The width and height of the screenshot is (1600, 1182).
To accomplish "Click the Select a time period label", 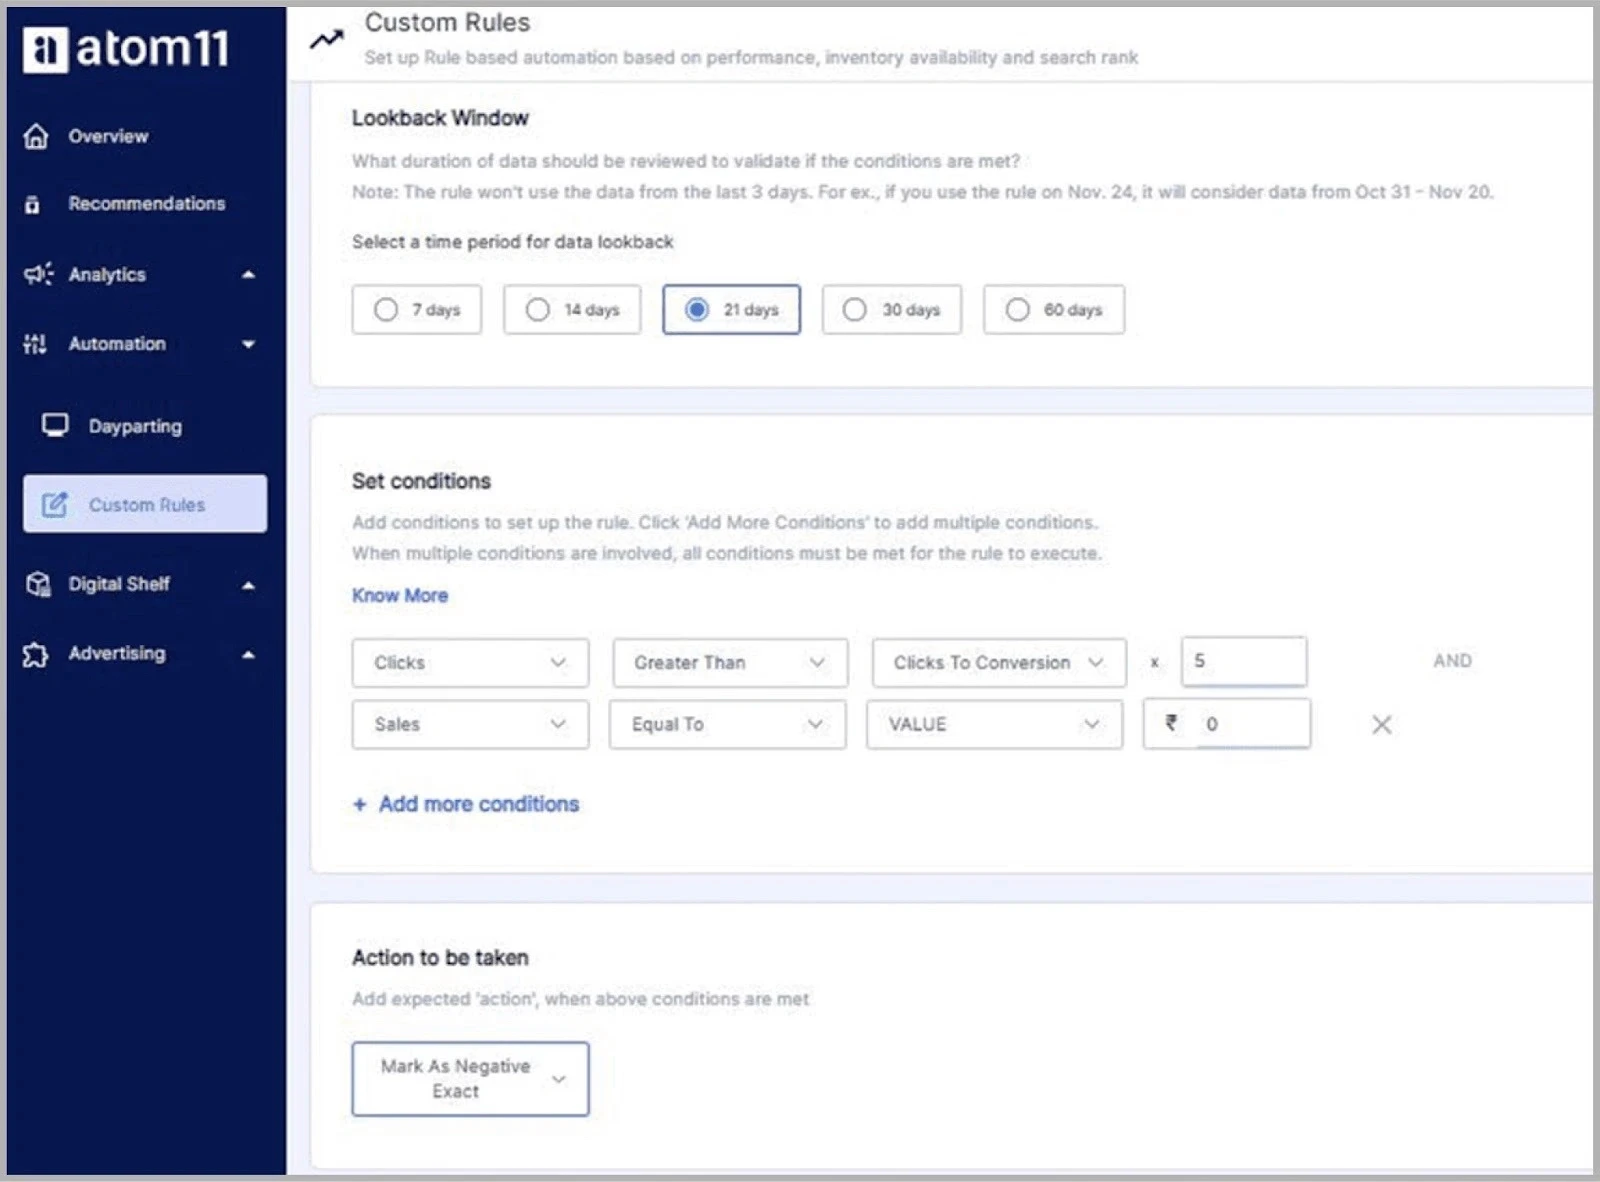I will (513, 242).
